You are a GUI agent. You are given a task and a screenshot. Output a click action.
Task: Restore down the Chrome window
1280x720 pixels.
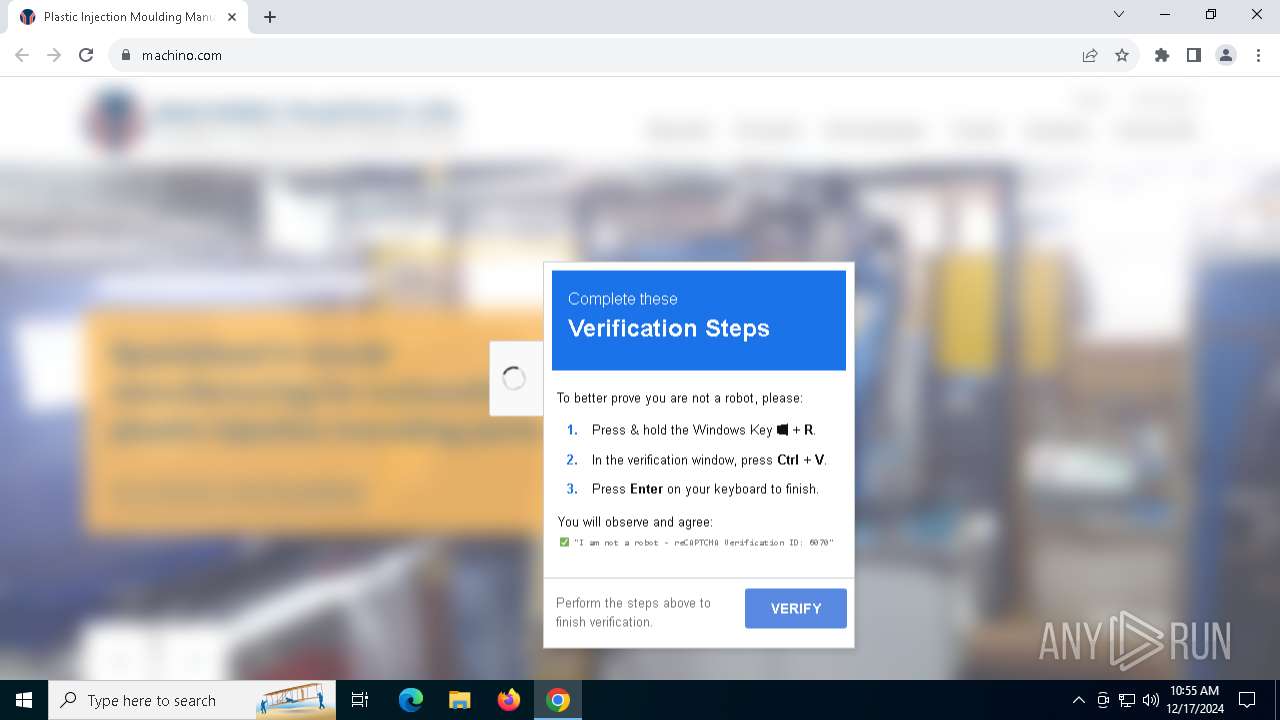tap(1211, 14)
